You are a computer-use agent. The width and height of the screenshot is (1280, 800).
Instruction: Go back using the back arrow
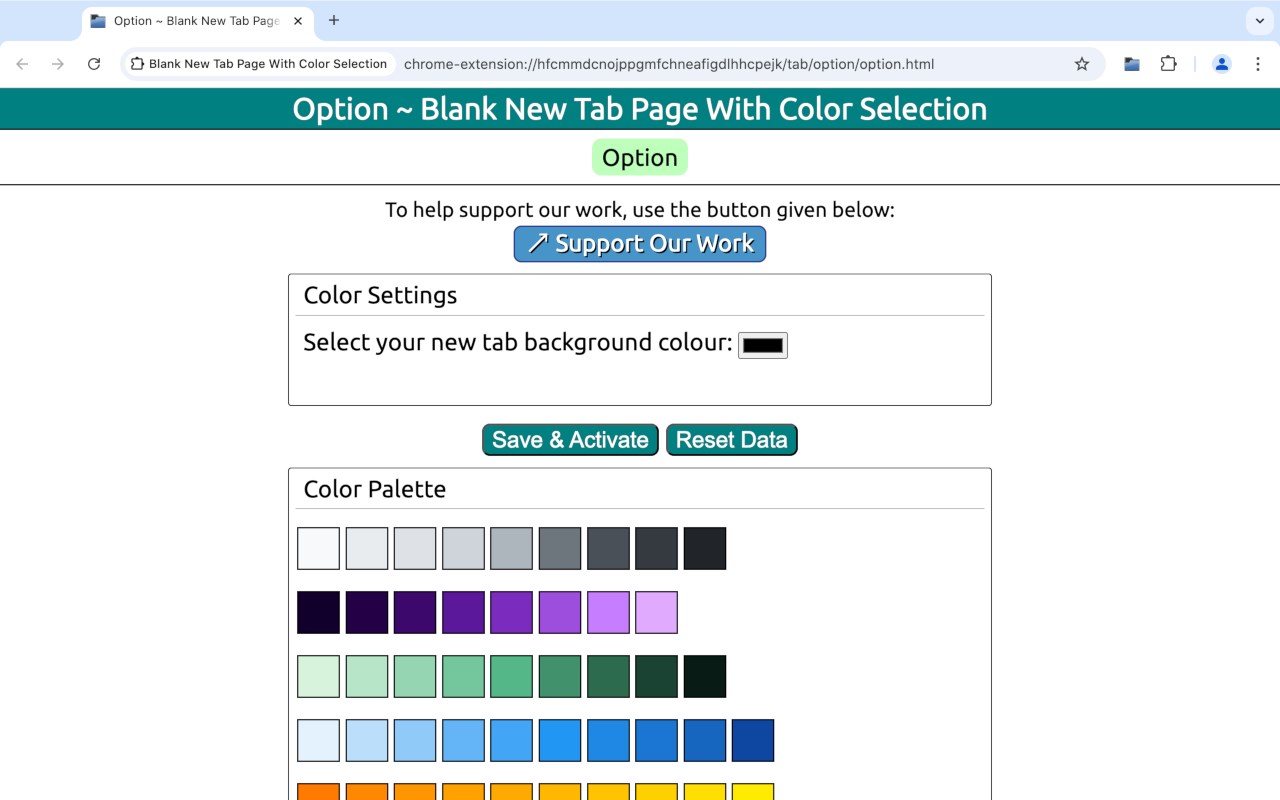pyautogui.click(x=22, y=64)
